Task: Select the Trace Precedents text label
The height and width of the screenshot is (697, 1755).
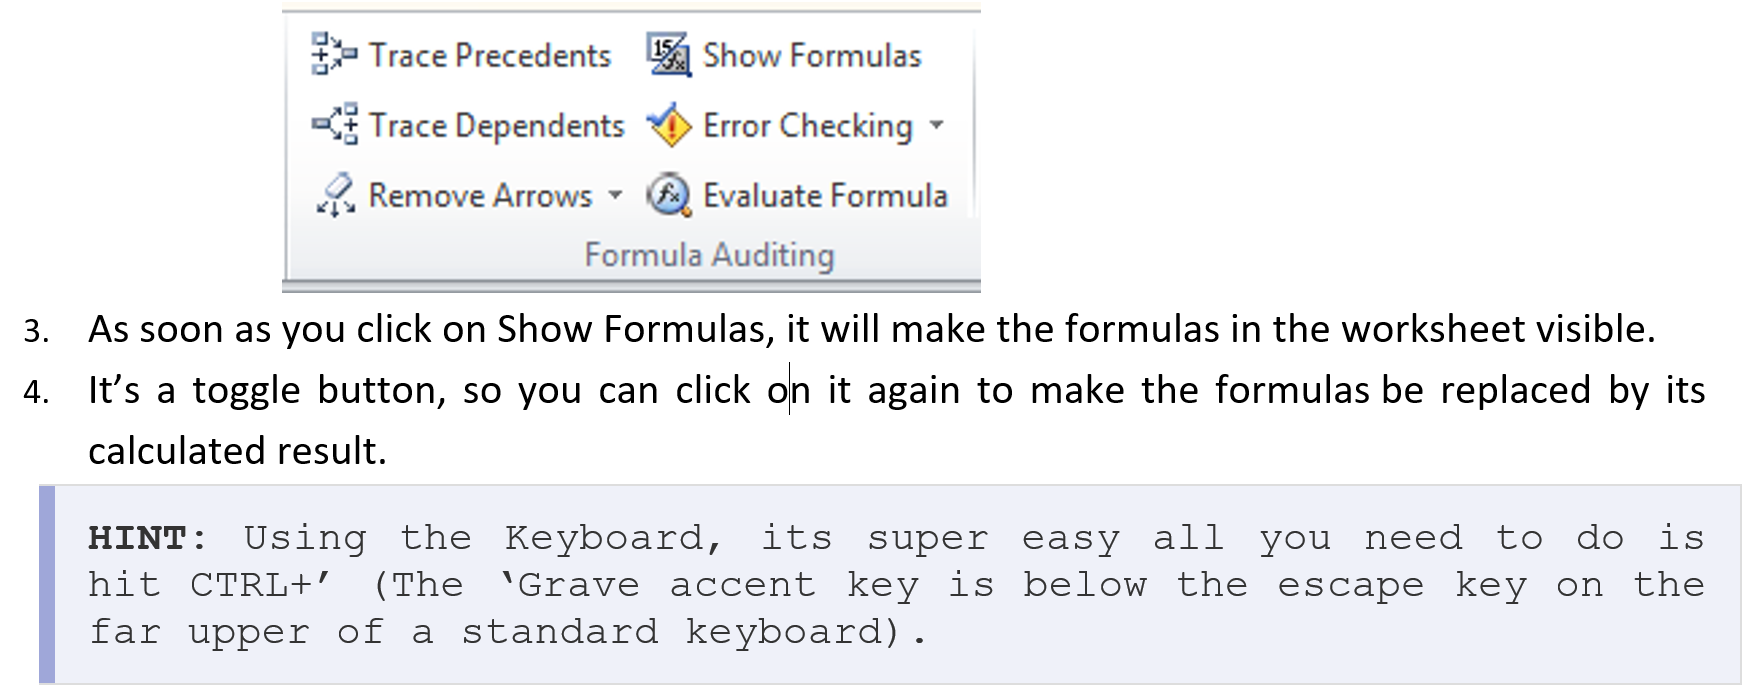Action: pyautogui.click(x=490, y=55)
